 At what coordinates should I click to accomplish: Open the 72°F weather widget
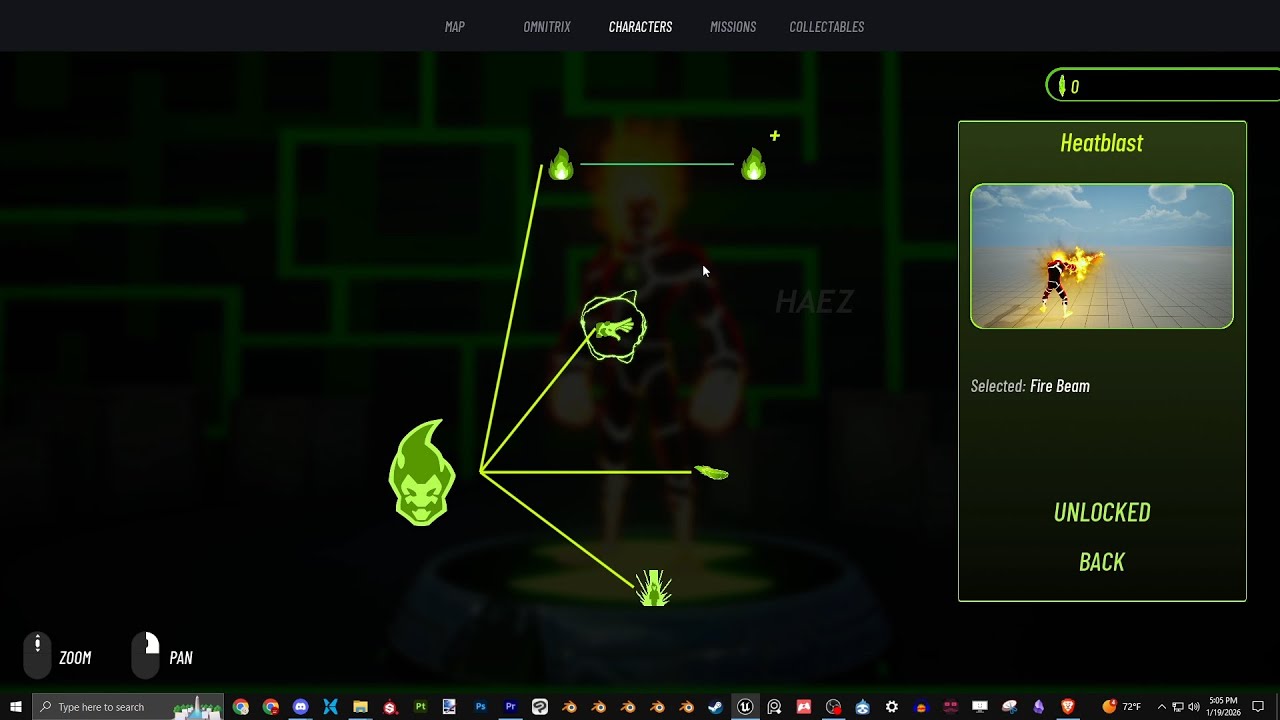coord(1121,707)
